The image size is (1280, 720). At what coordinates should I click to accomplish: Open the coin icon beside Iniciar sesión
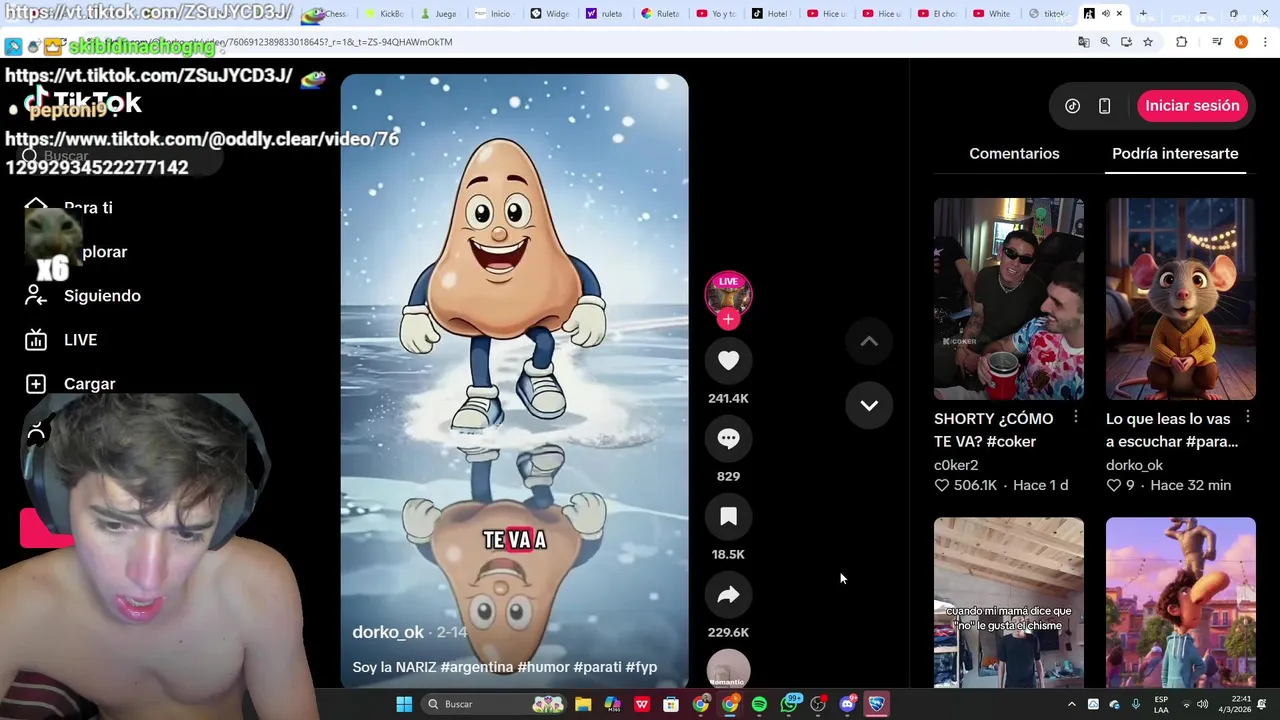[x=1072, y=106]
